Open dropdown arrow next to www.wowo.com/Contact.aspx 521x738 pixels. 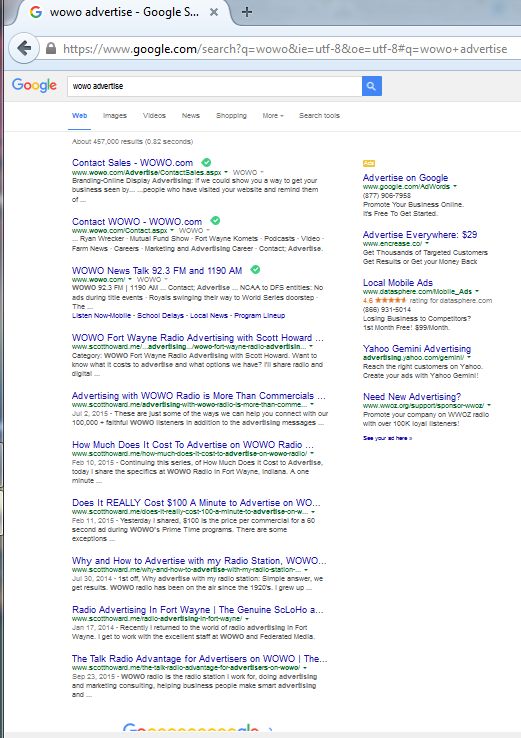[172, 231]
